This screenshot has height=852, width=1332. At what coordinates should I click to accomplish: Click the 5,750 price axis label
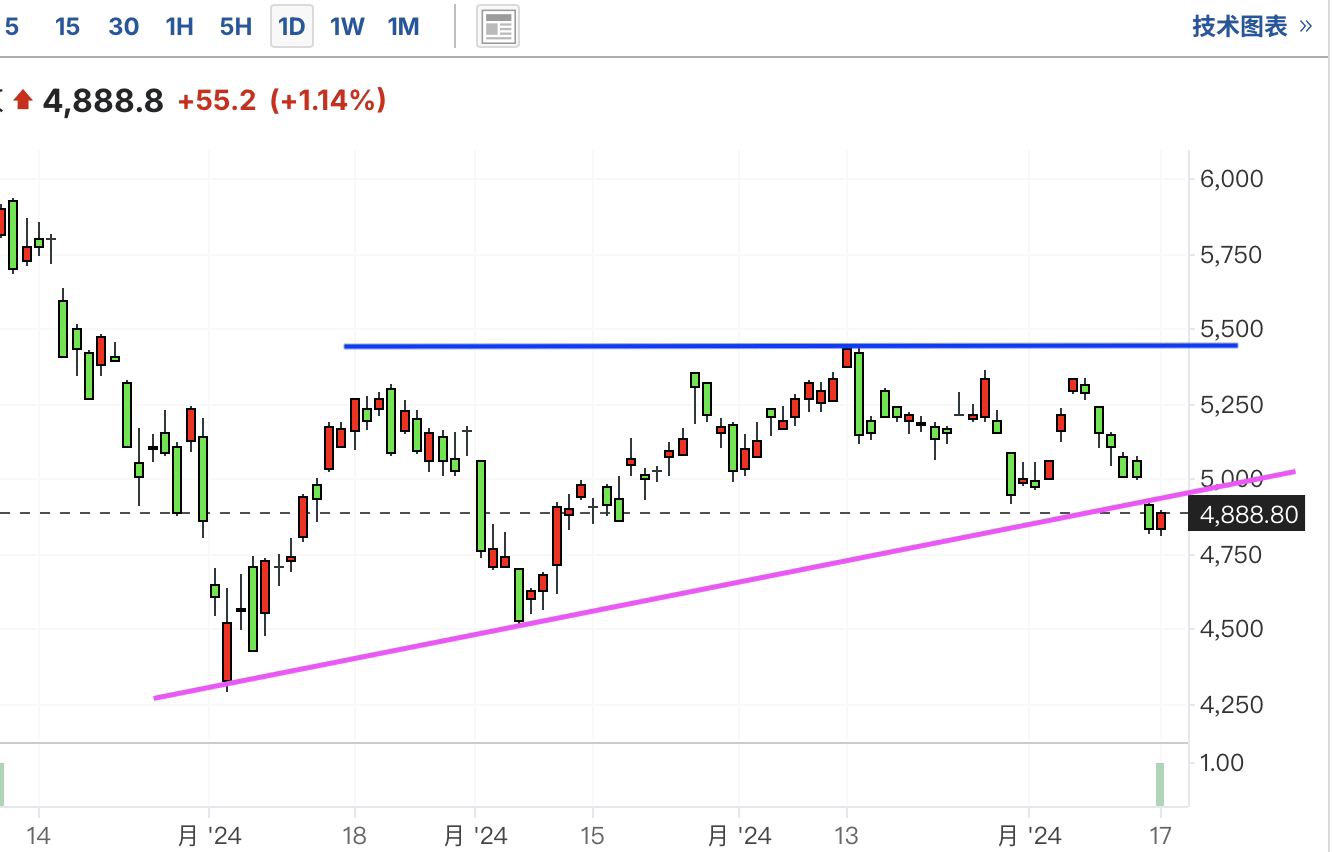coord(1231,255)
